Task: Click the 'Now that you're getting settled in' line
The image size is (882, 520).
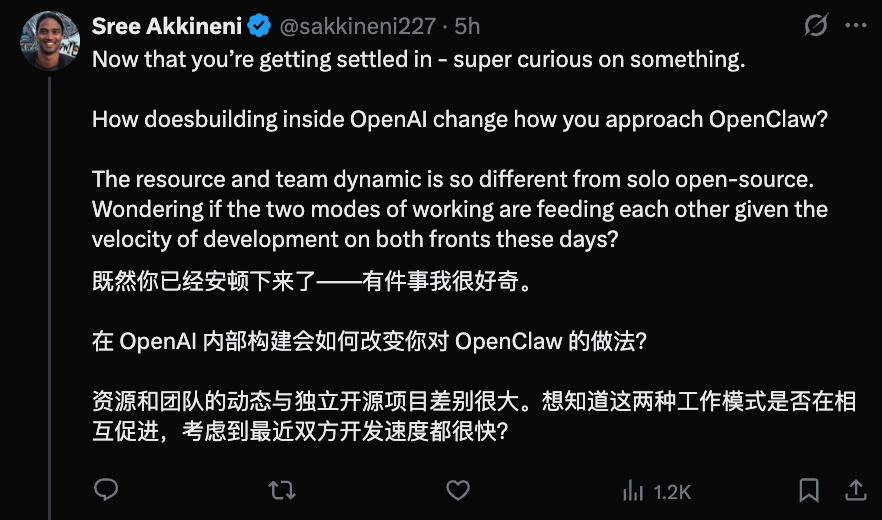Action: [419, 59]
